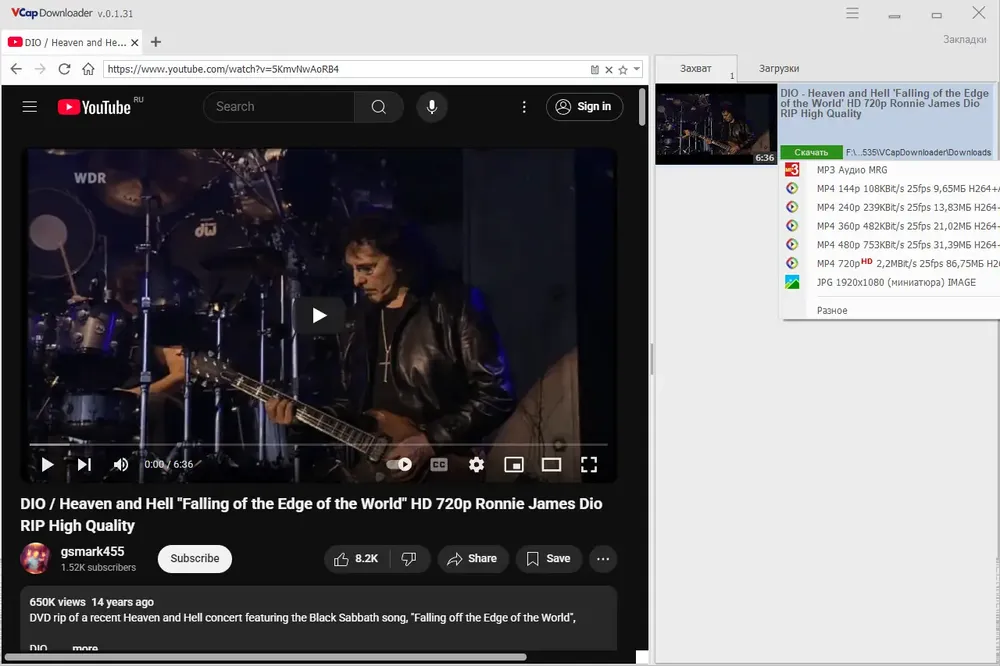Bookmark page with star icon in address bar
The image size is (1000, 666).
[x=623, y=70]
